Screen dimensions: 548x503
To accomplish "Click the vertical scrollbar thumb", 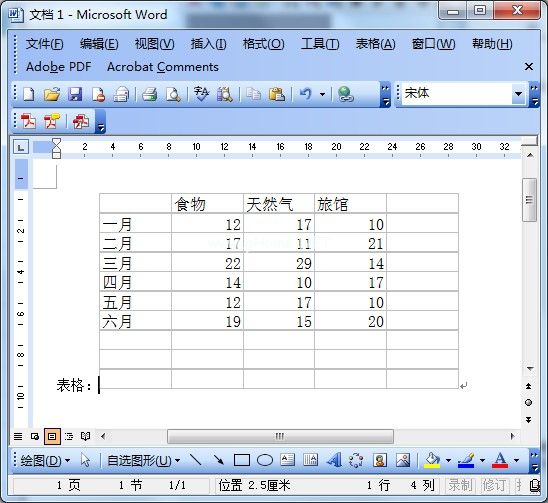I will 529,200.
